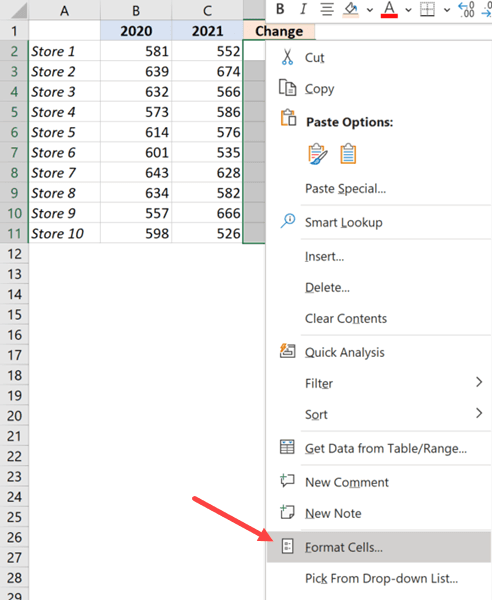Click the borders icon in mini toolbar

427,9
